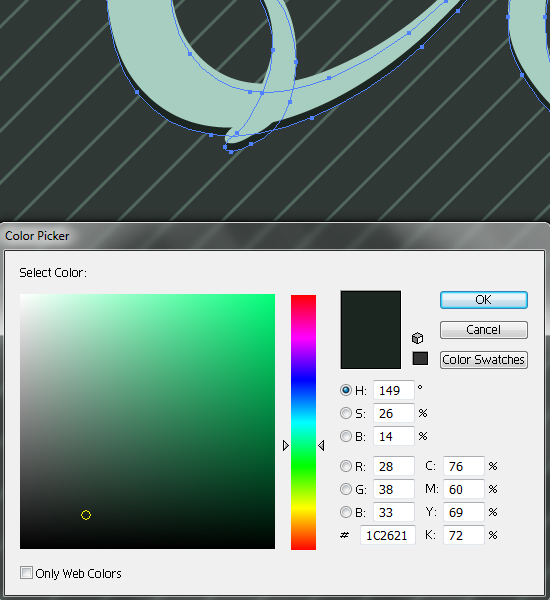
Task: Click the hue value input field
Action: [394, 390]
